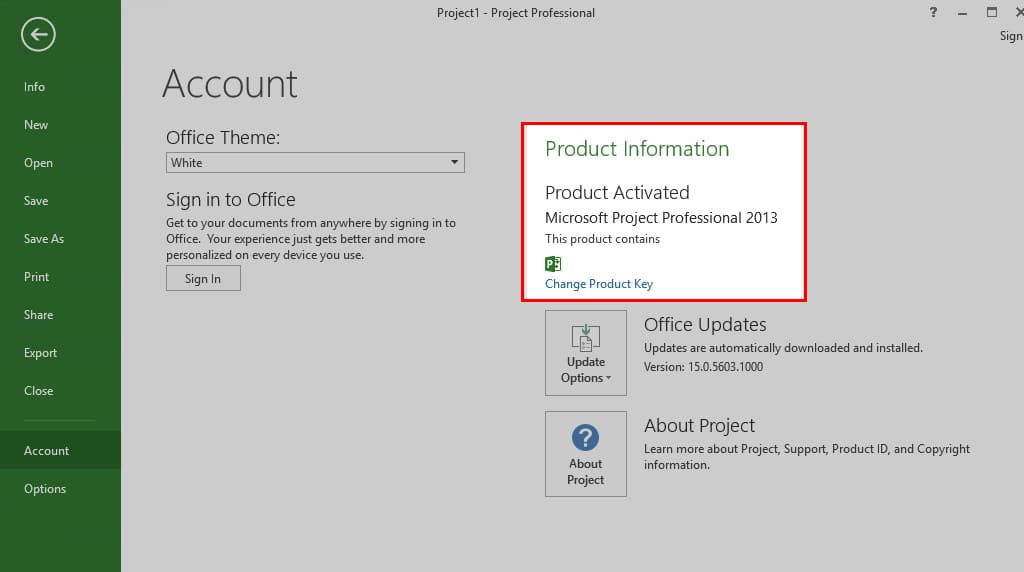Click the Version: 15.0.5603.1000 text

[703, 367]
